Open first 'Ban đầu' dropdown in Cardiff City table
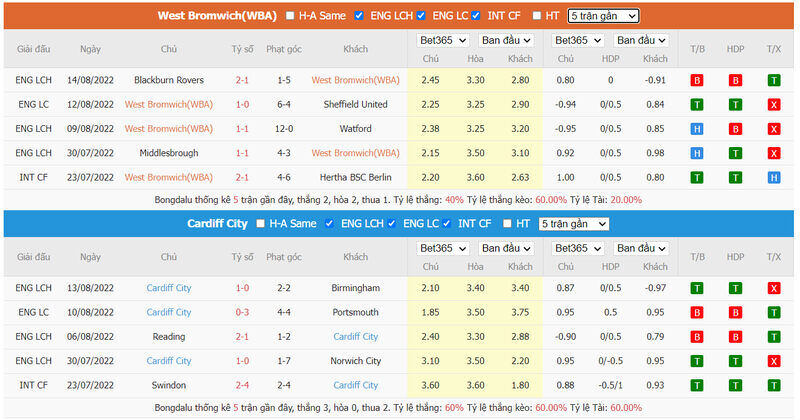The height and width of the screenshot is (420, 800). (x=506, y=249)
